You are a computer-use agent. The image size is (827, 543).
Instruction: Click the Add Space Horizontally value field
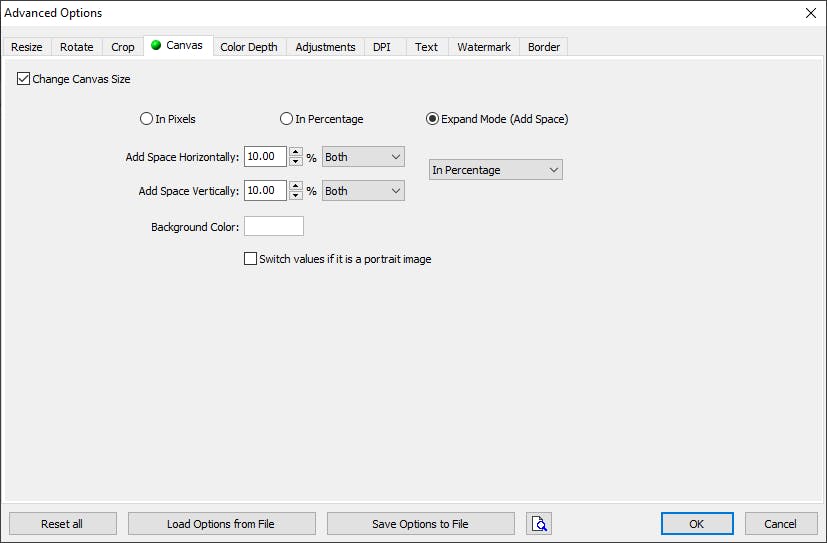(265, 157)
